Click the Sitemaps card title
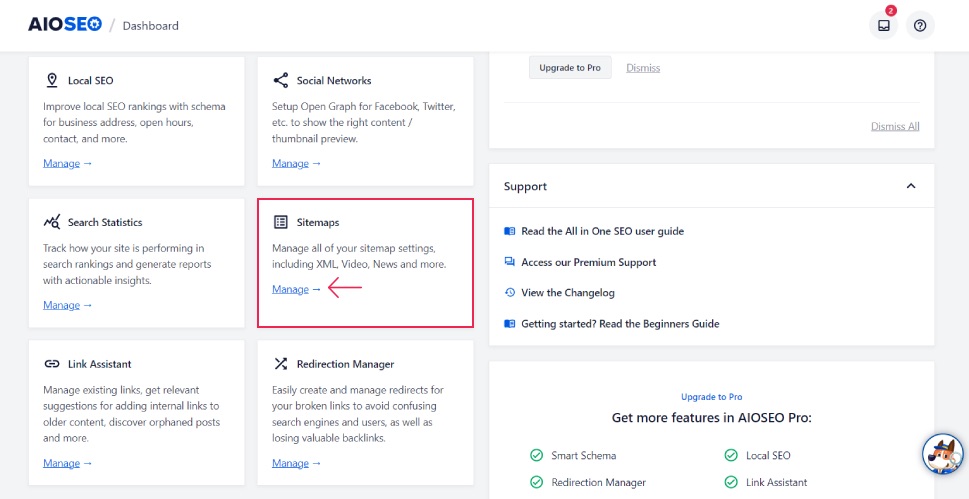The image size is (969, 499). (318, 223)
